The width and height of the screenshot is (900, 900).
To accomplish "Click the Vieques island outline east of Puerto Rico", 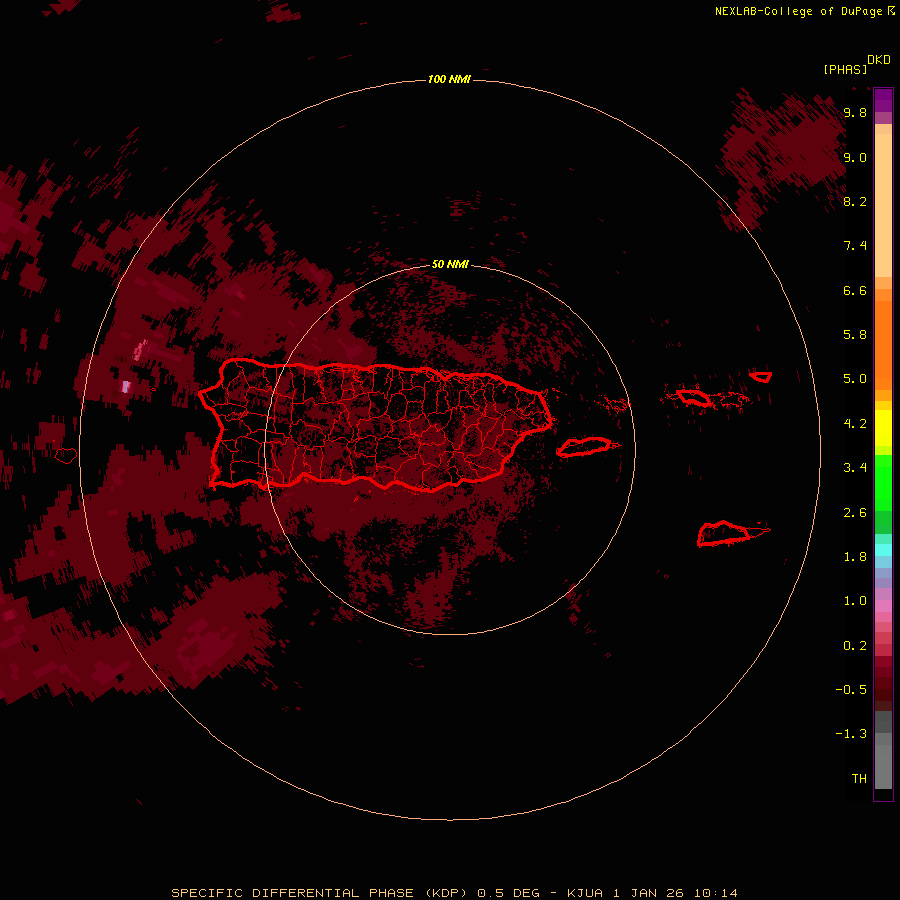I will click(584, 447).
